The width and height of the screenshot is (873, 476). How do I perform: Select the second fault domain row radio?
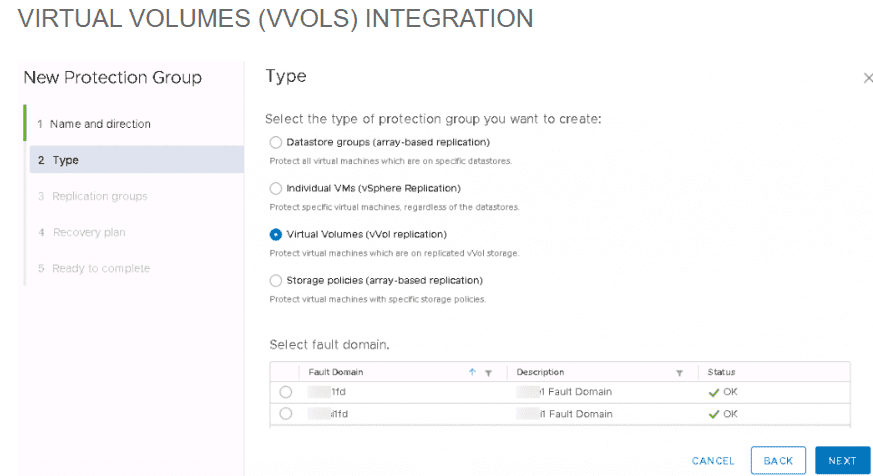click(286, 413)
